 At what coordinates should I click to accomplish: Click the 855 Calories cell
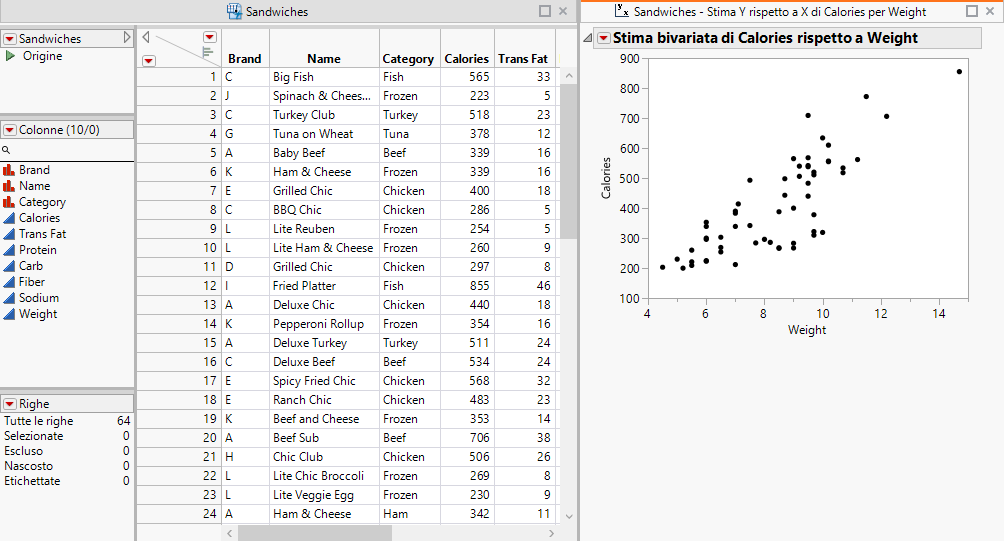tap(467, 286)
